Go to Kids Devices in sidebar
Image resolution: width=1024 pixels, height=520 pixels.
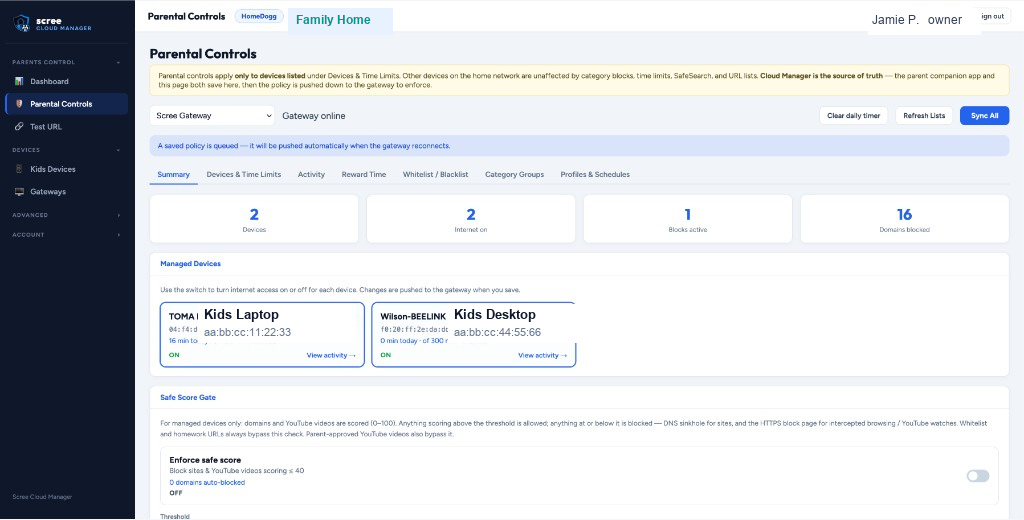pyautogui.click(x=66, y=169)
